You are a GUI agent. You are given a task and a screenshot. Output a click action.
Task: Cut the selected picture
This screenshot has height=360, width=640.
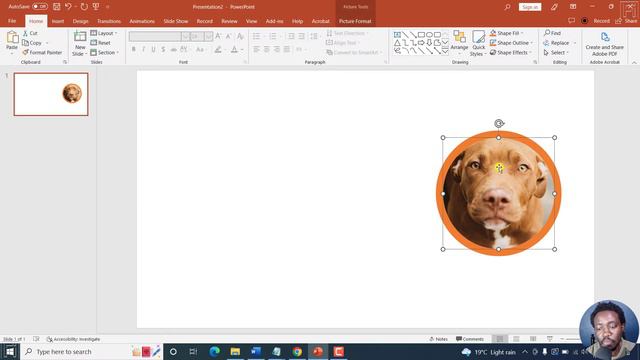tap(30, 33)
